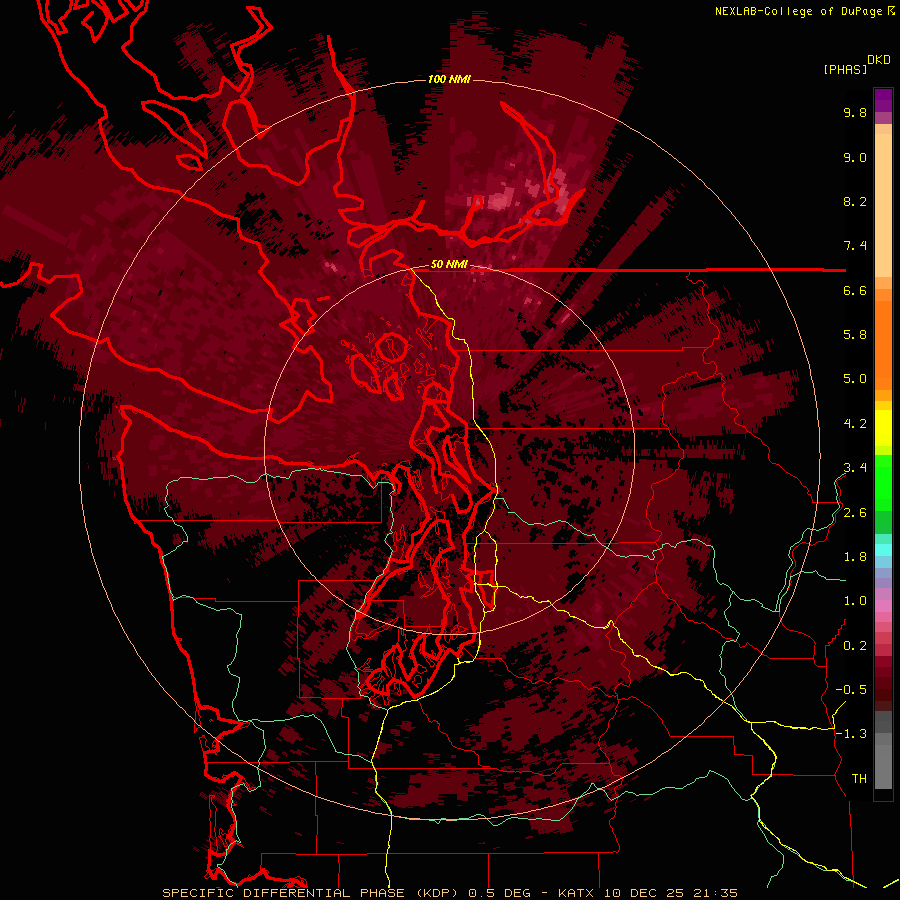Click the 10 DEC 25 date in the caption
Image resolution: width=900 pixels, height=900 pixels.
646,893
